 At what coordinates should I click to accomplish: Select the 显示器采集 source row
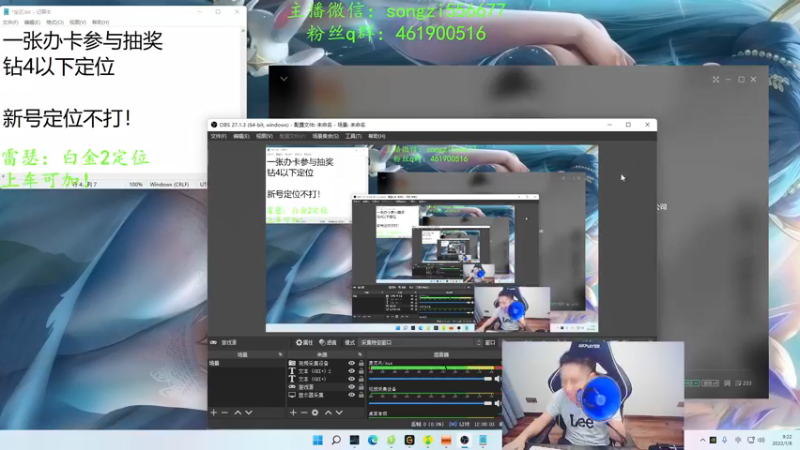coord(326,395)
